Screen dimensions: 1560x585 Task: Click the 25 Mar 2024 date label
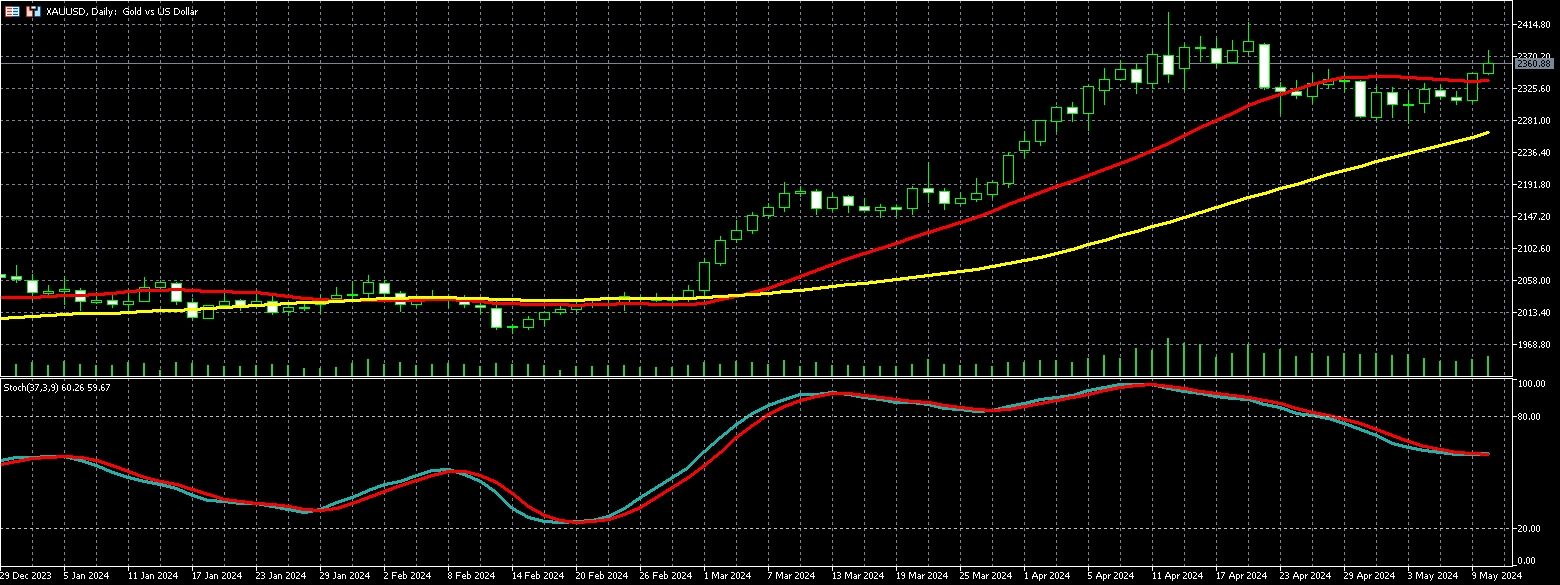986,576
